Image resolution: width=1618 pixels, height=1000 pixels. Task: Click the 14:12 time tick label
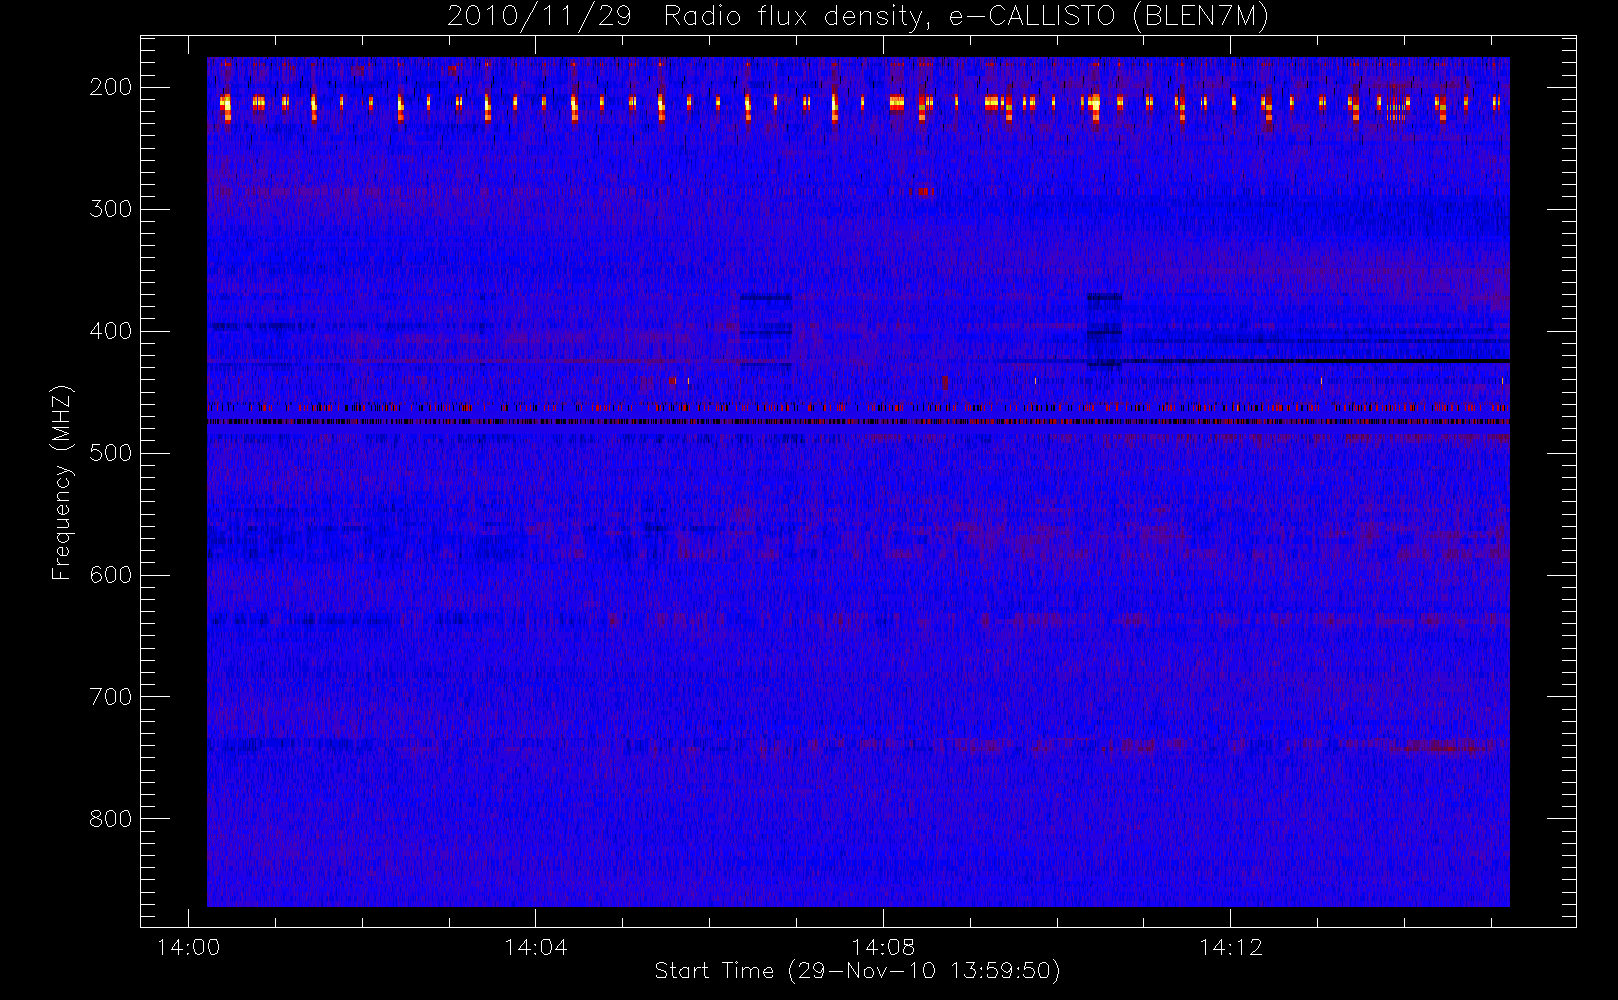click(1230, 947)
